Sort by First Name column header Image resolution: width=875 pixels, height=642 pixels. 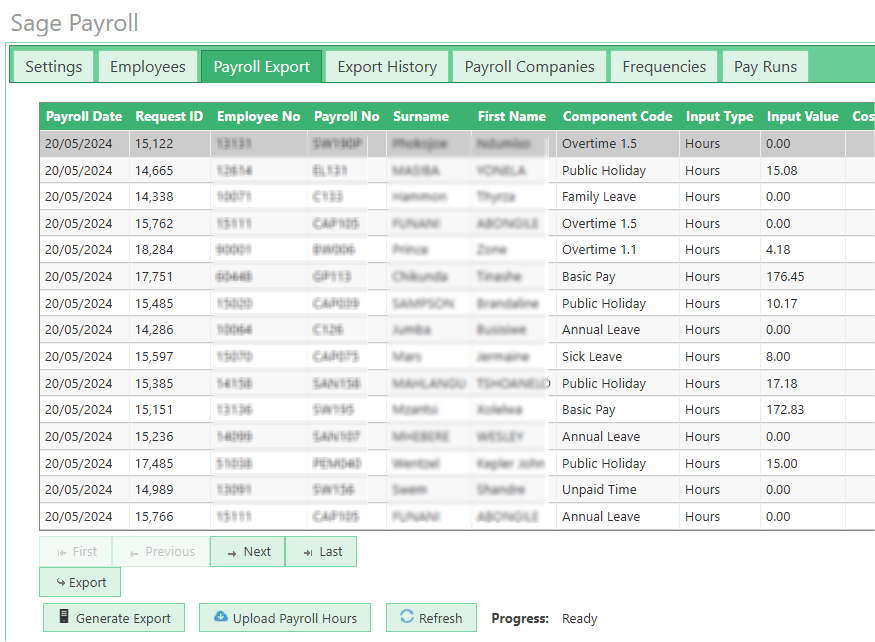pyautogui.click(x=512, y=117)
